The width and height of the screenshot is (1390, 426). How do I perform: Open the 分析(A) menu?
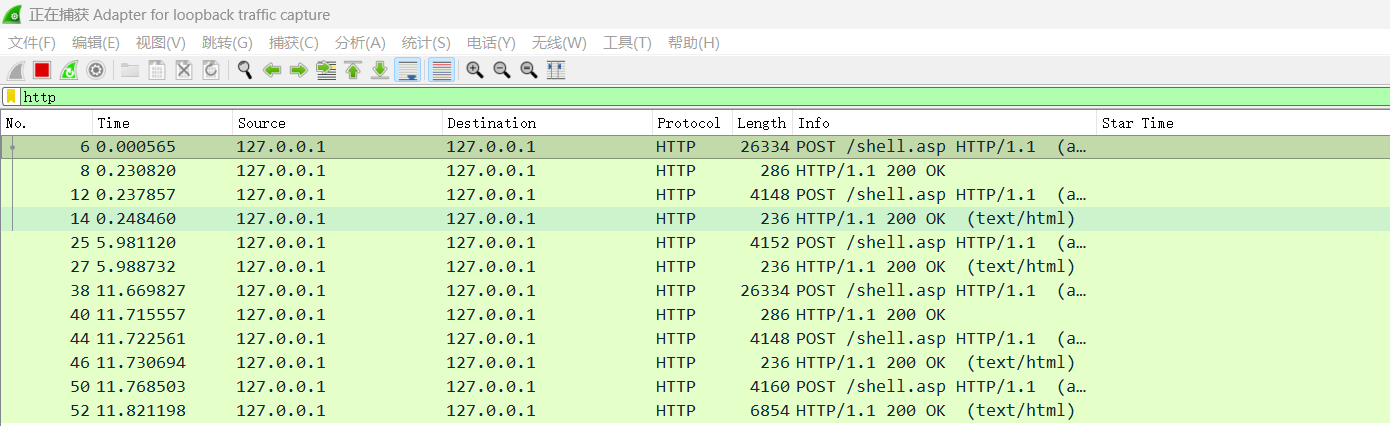tap(360, 43)
